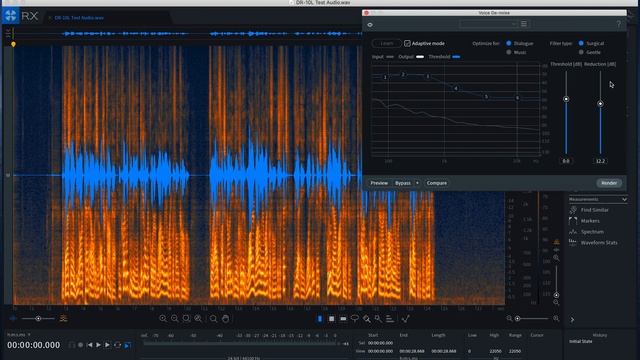Click the Reduction value field 12.2
640x360 pixels.
600,161
